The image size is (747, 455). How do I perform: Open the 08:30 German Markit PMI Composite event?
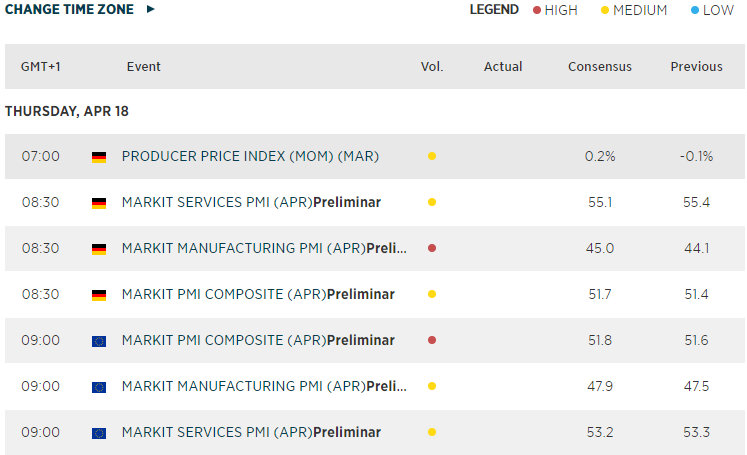coord(257,295)
